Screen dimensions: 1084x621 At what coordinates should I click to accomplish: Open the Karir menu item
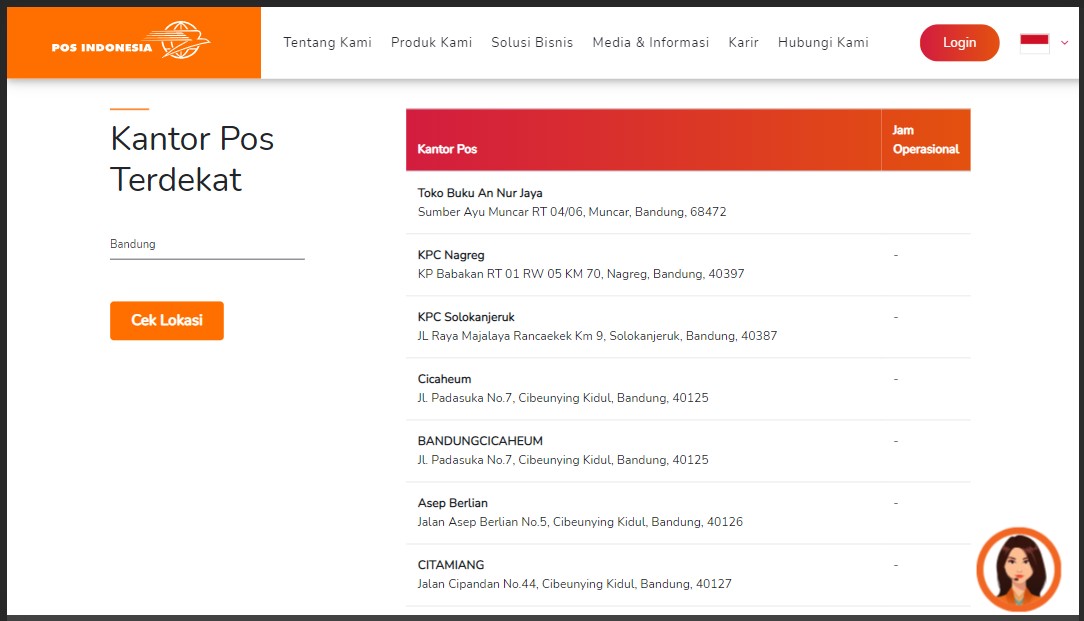coord(743,42)
